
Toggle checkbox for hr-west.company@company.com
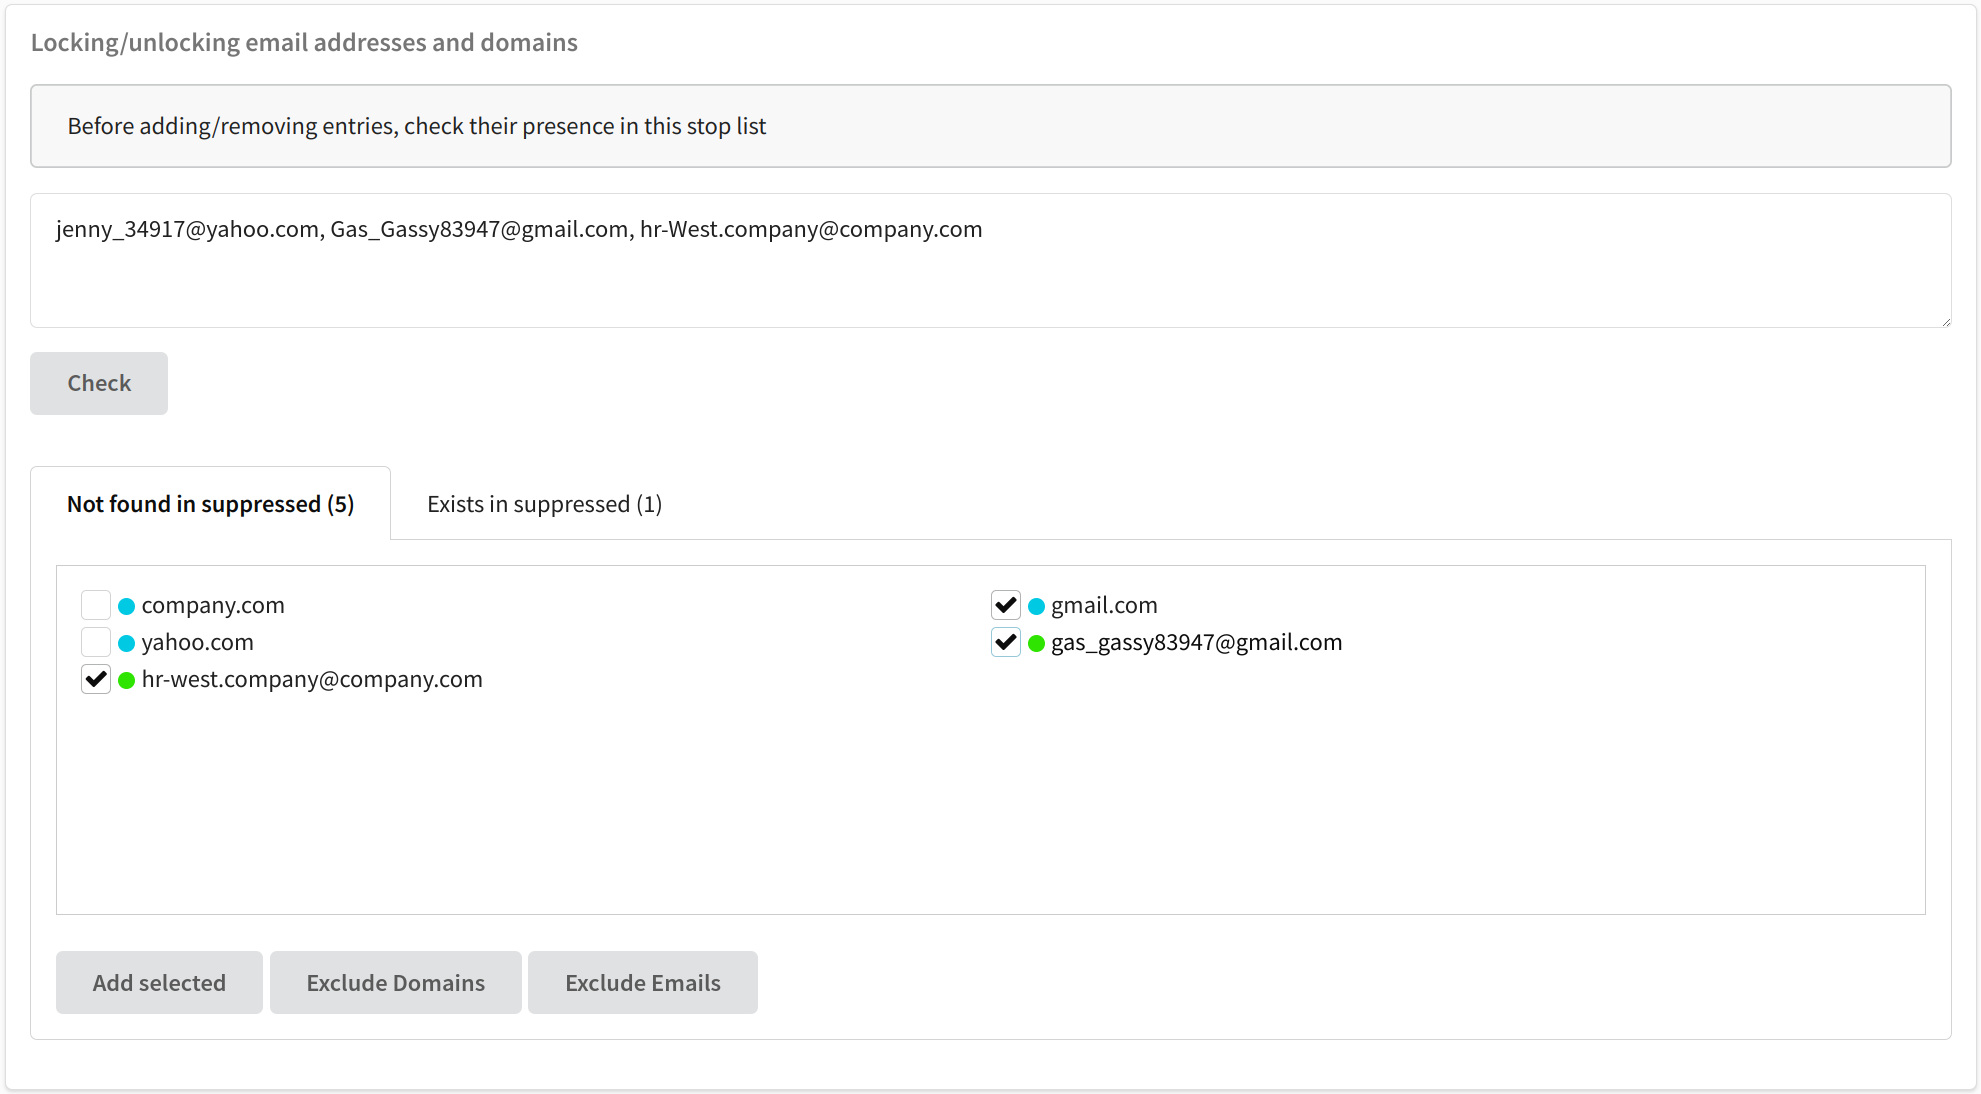click(x=97, y=678)
